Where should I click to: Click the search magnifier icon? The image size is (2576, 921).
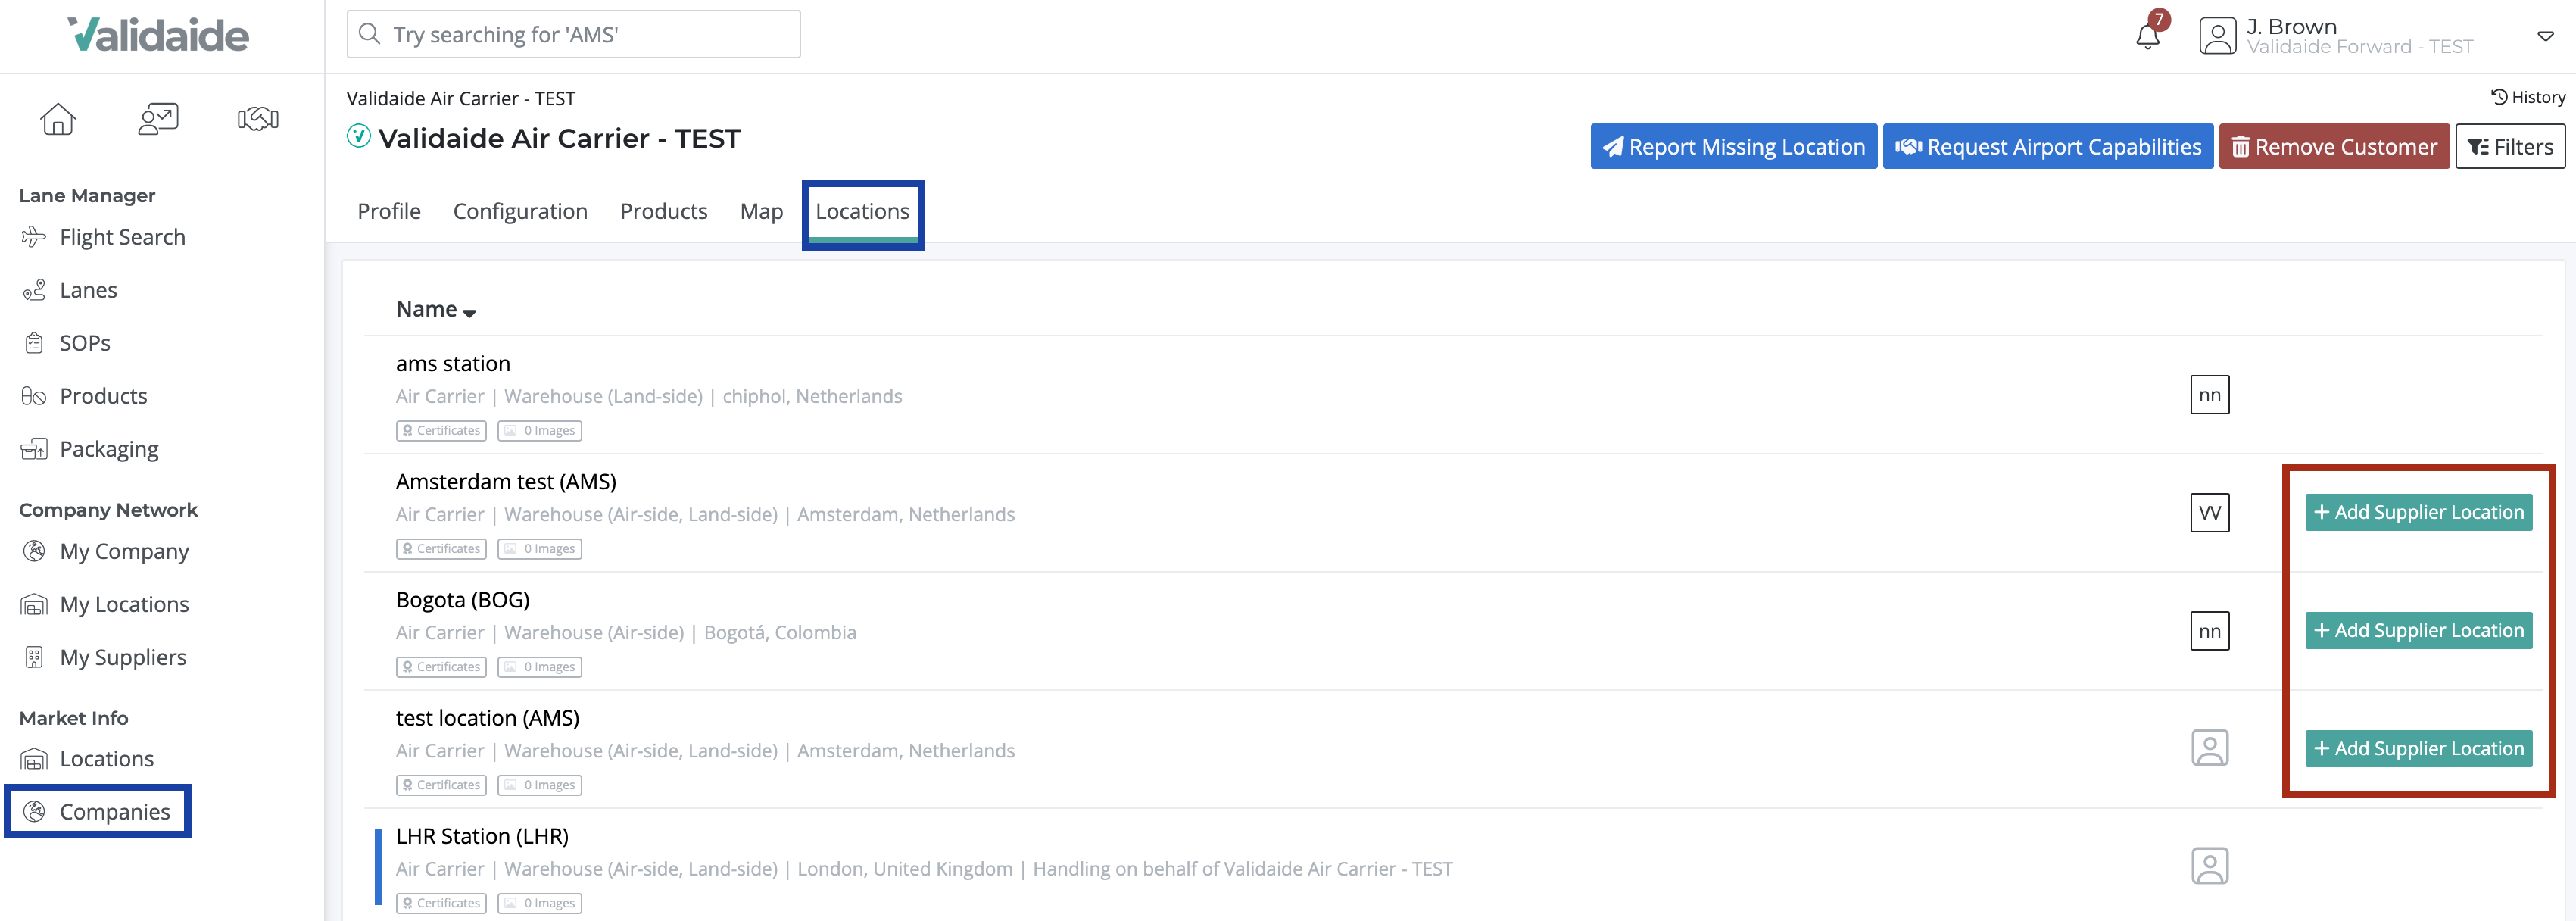(x=370, y=34)
